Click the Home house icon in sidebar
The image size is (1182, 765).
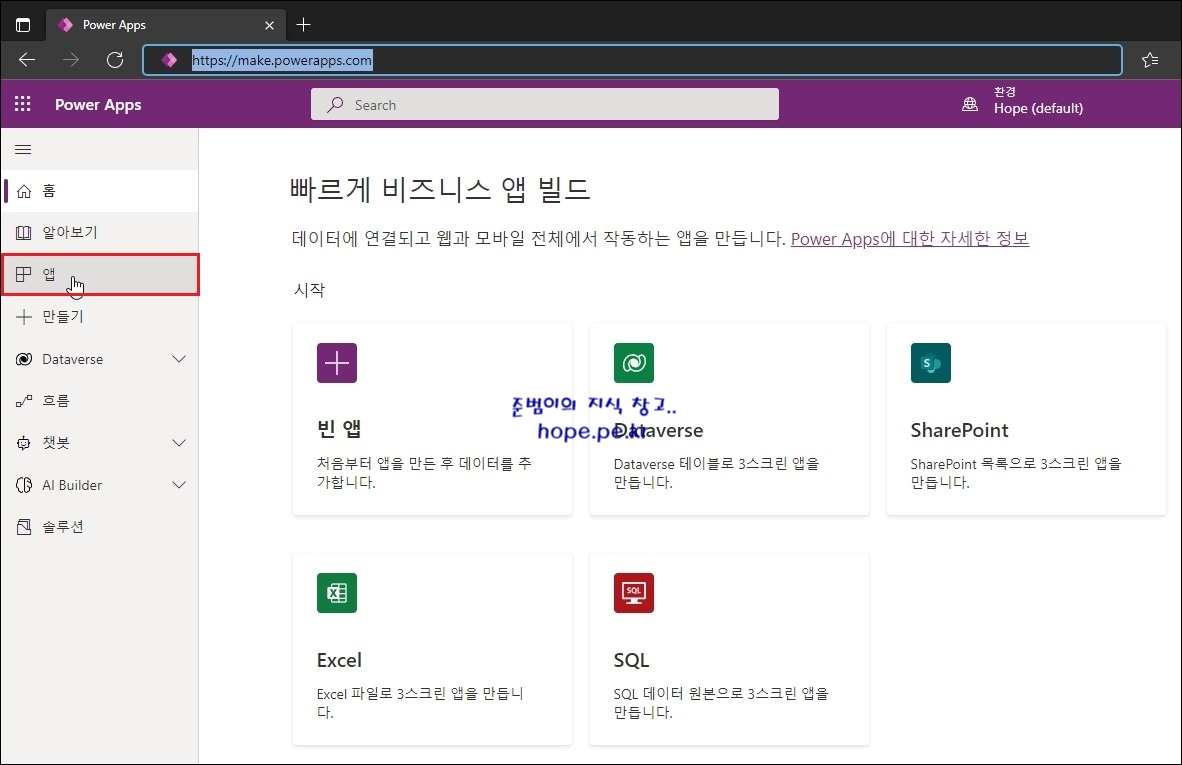coord(24,191)
